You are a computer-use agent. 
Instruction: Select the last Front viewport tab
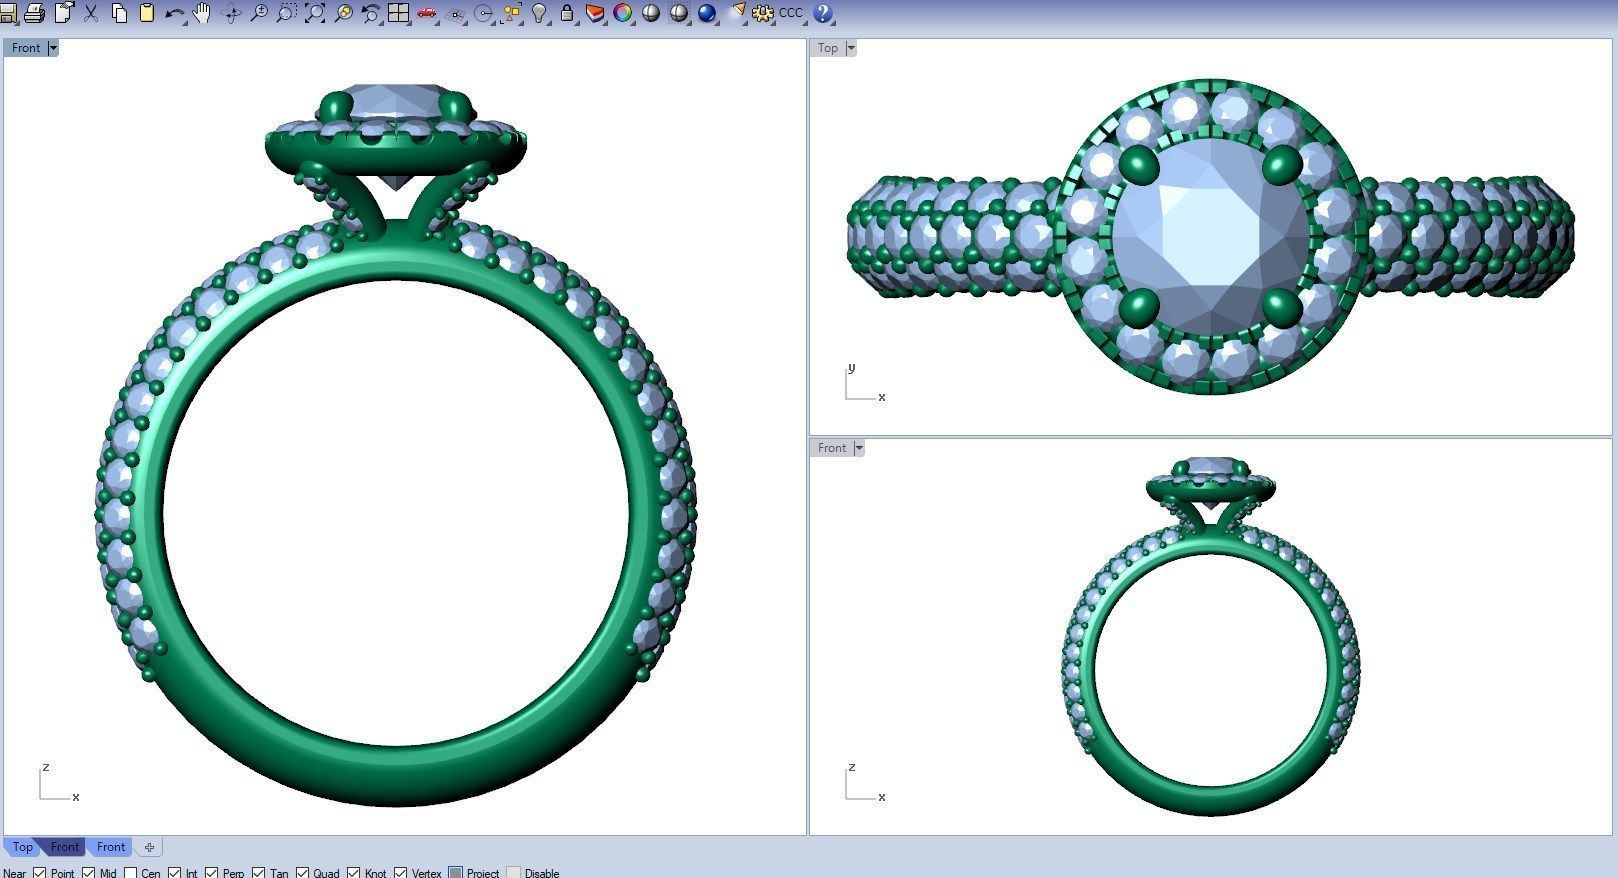(111, 847)
